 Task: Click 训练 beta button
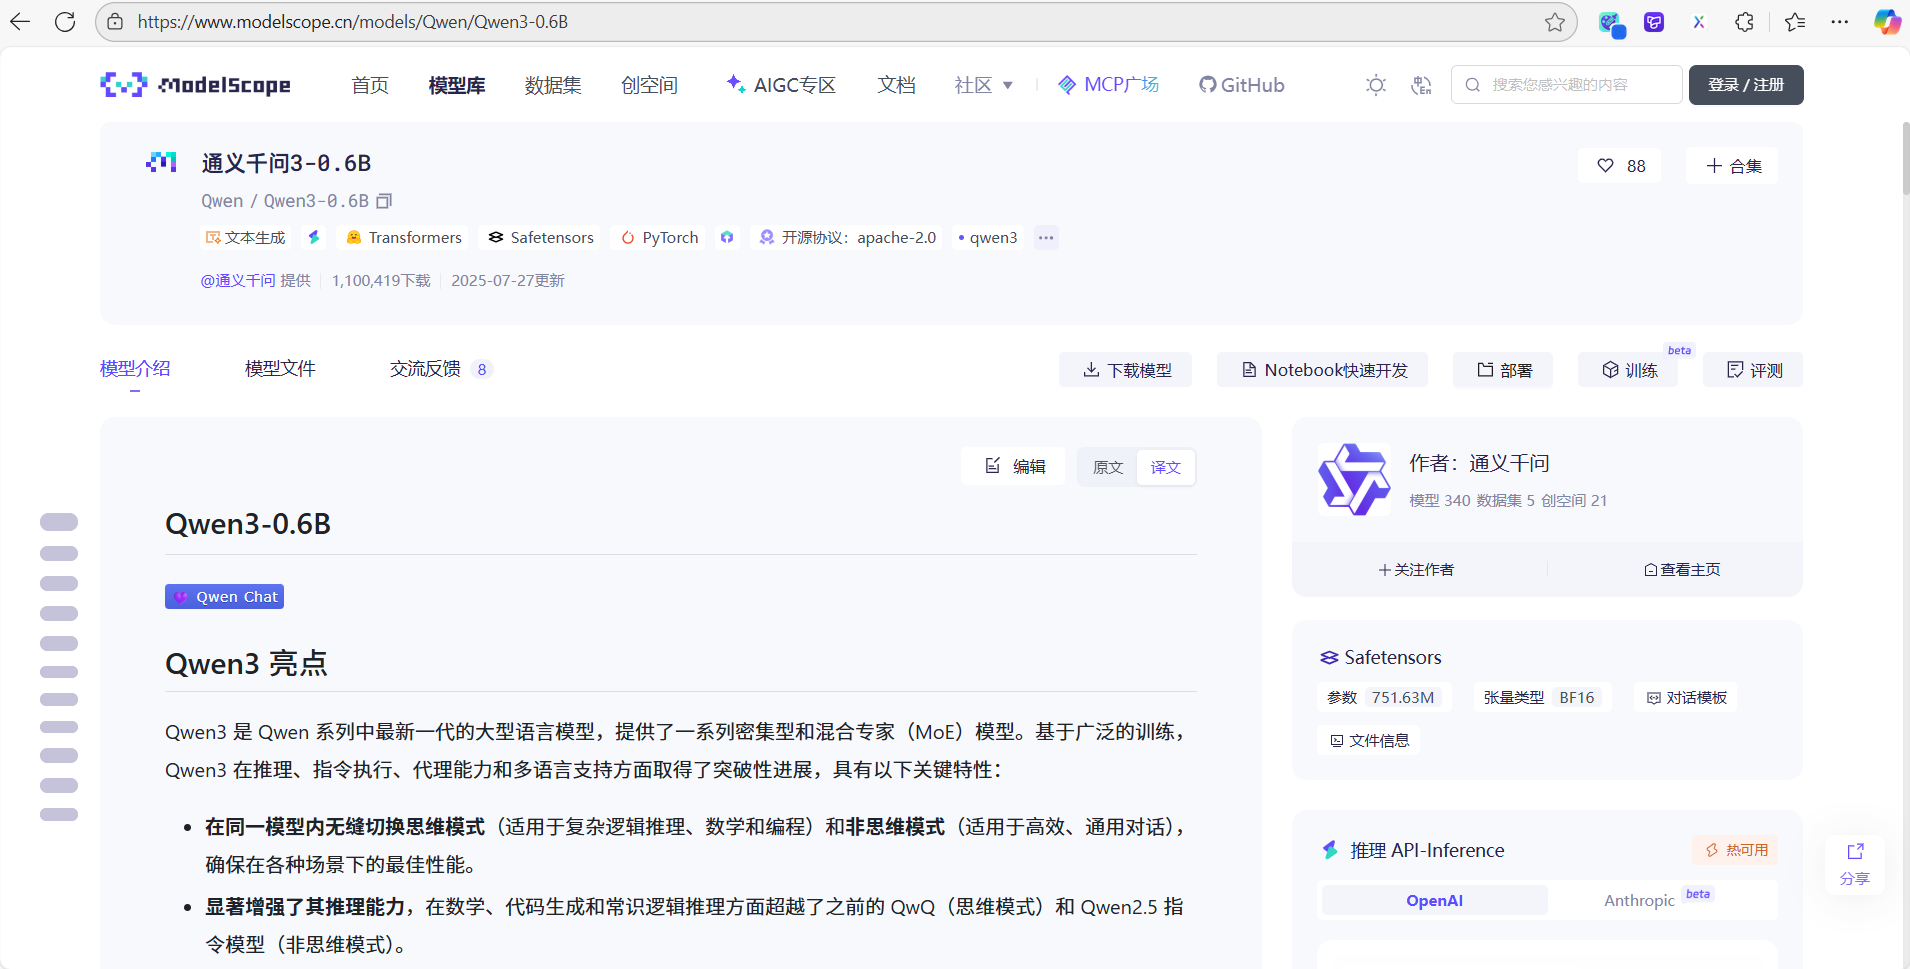(1629, 370)
